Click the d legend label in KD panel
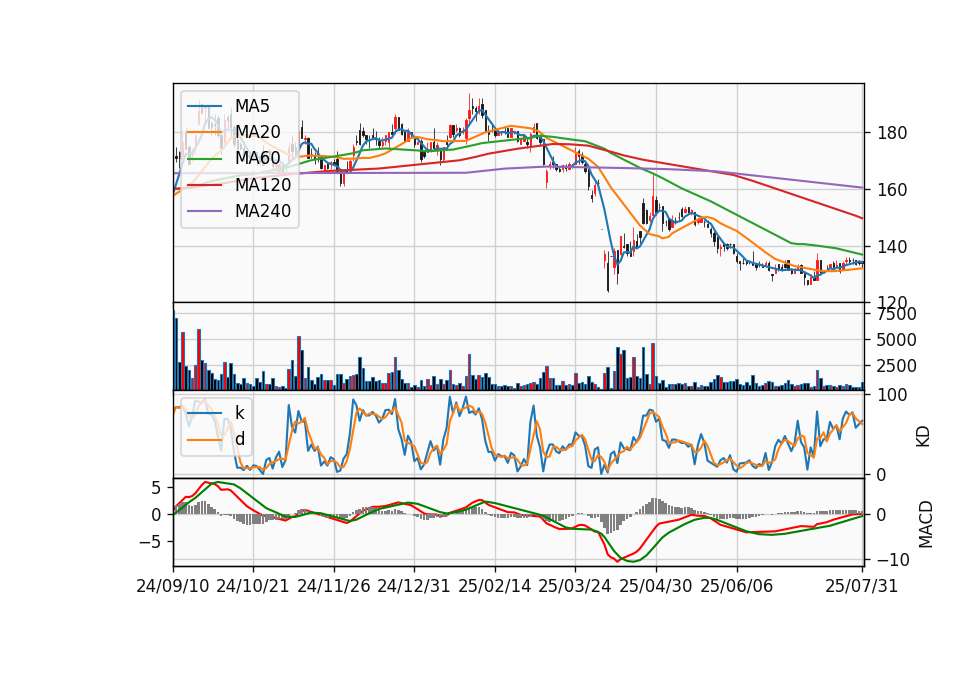This screenshot has height=690, width=960. coord(240,439)
